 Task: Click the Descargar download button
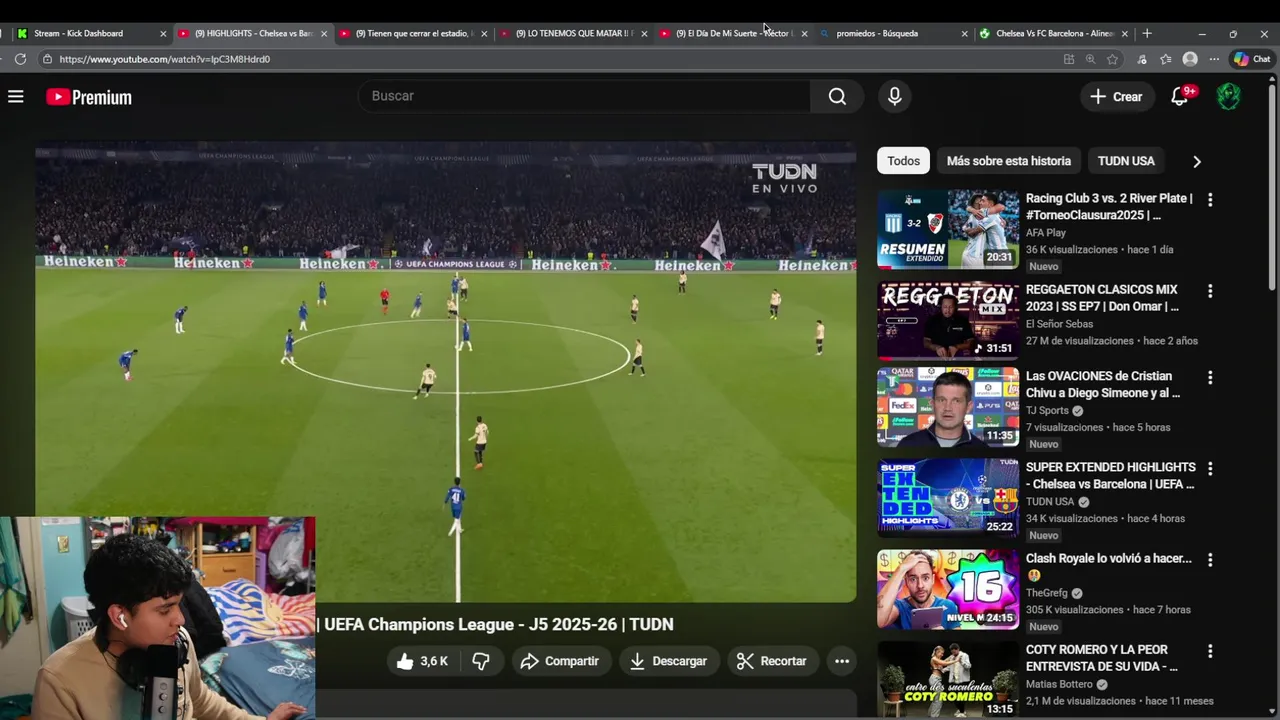point(668,661)
